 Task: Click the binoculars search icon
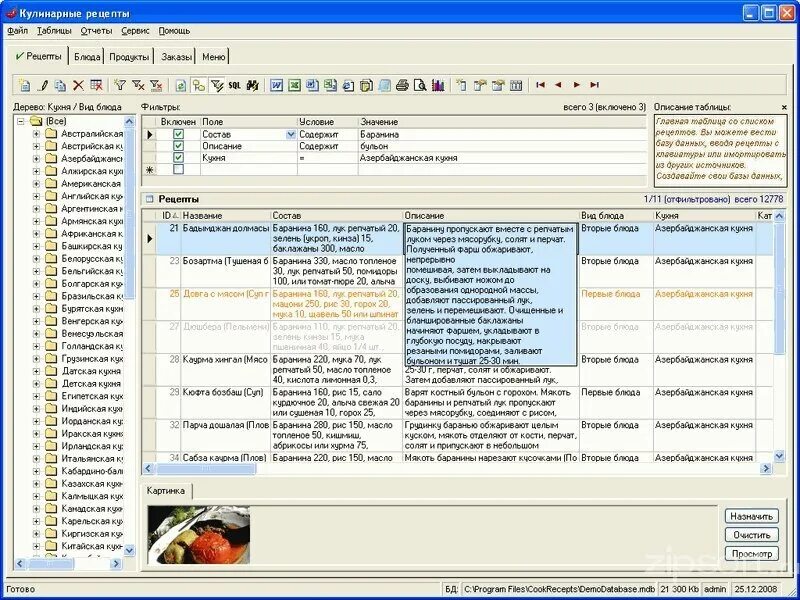pos(253,85)
